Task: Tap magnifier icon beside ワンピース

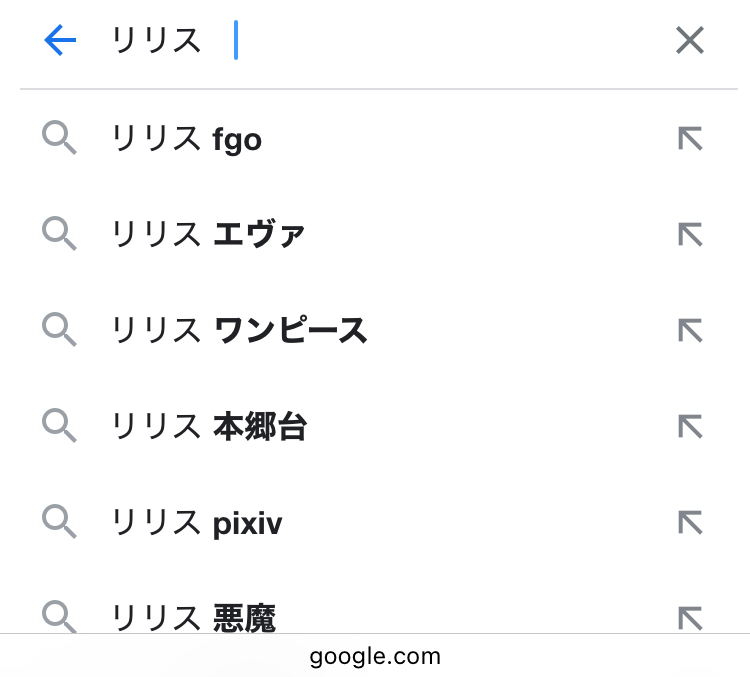Action: (x=60, y=331)
